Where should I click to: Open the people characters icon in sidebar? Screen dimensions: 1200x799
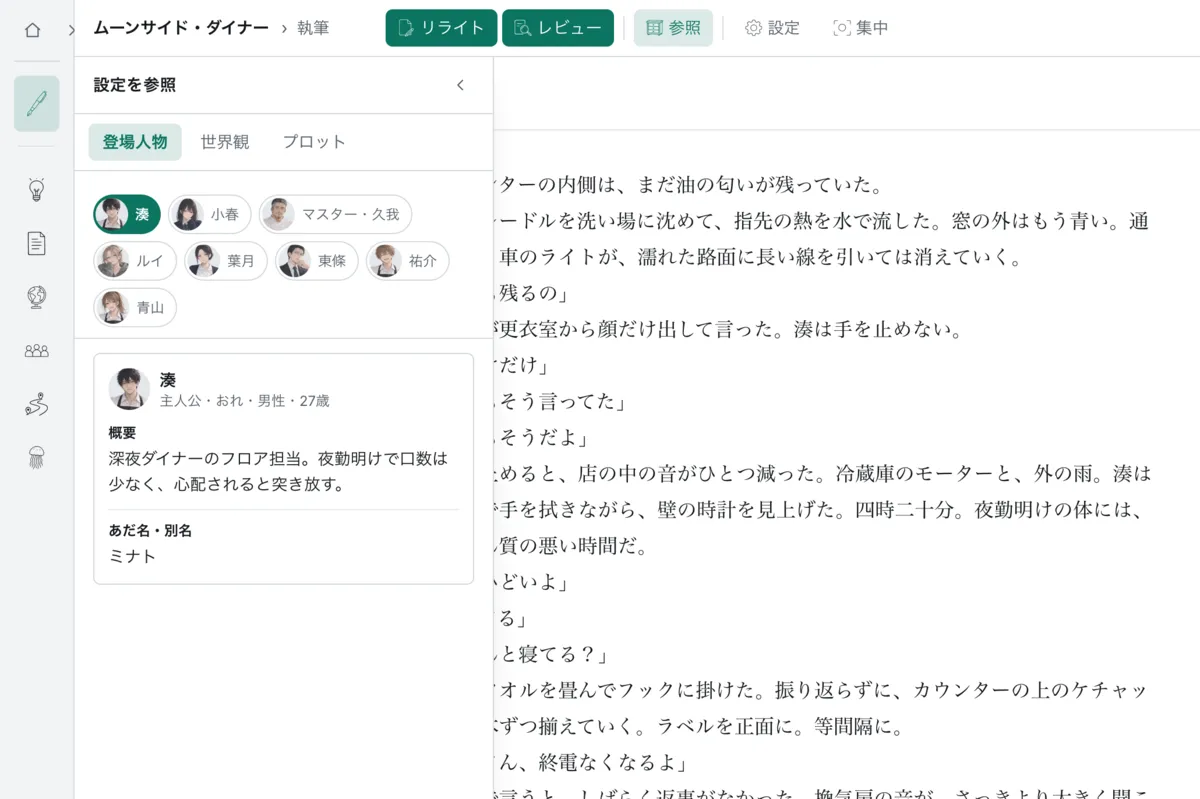click(37, 351)
